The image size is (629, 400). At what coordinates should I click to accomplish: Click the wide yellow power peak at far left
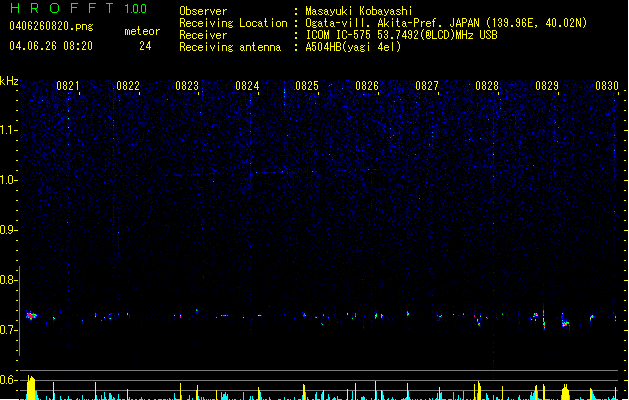point(31,388)
